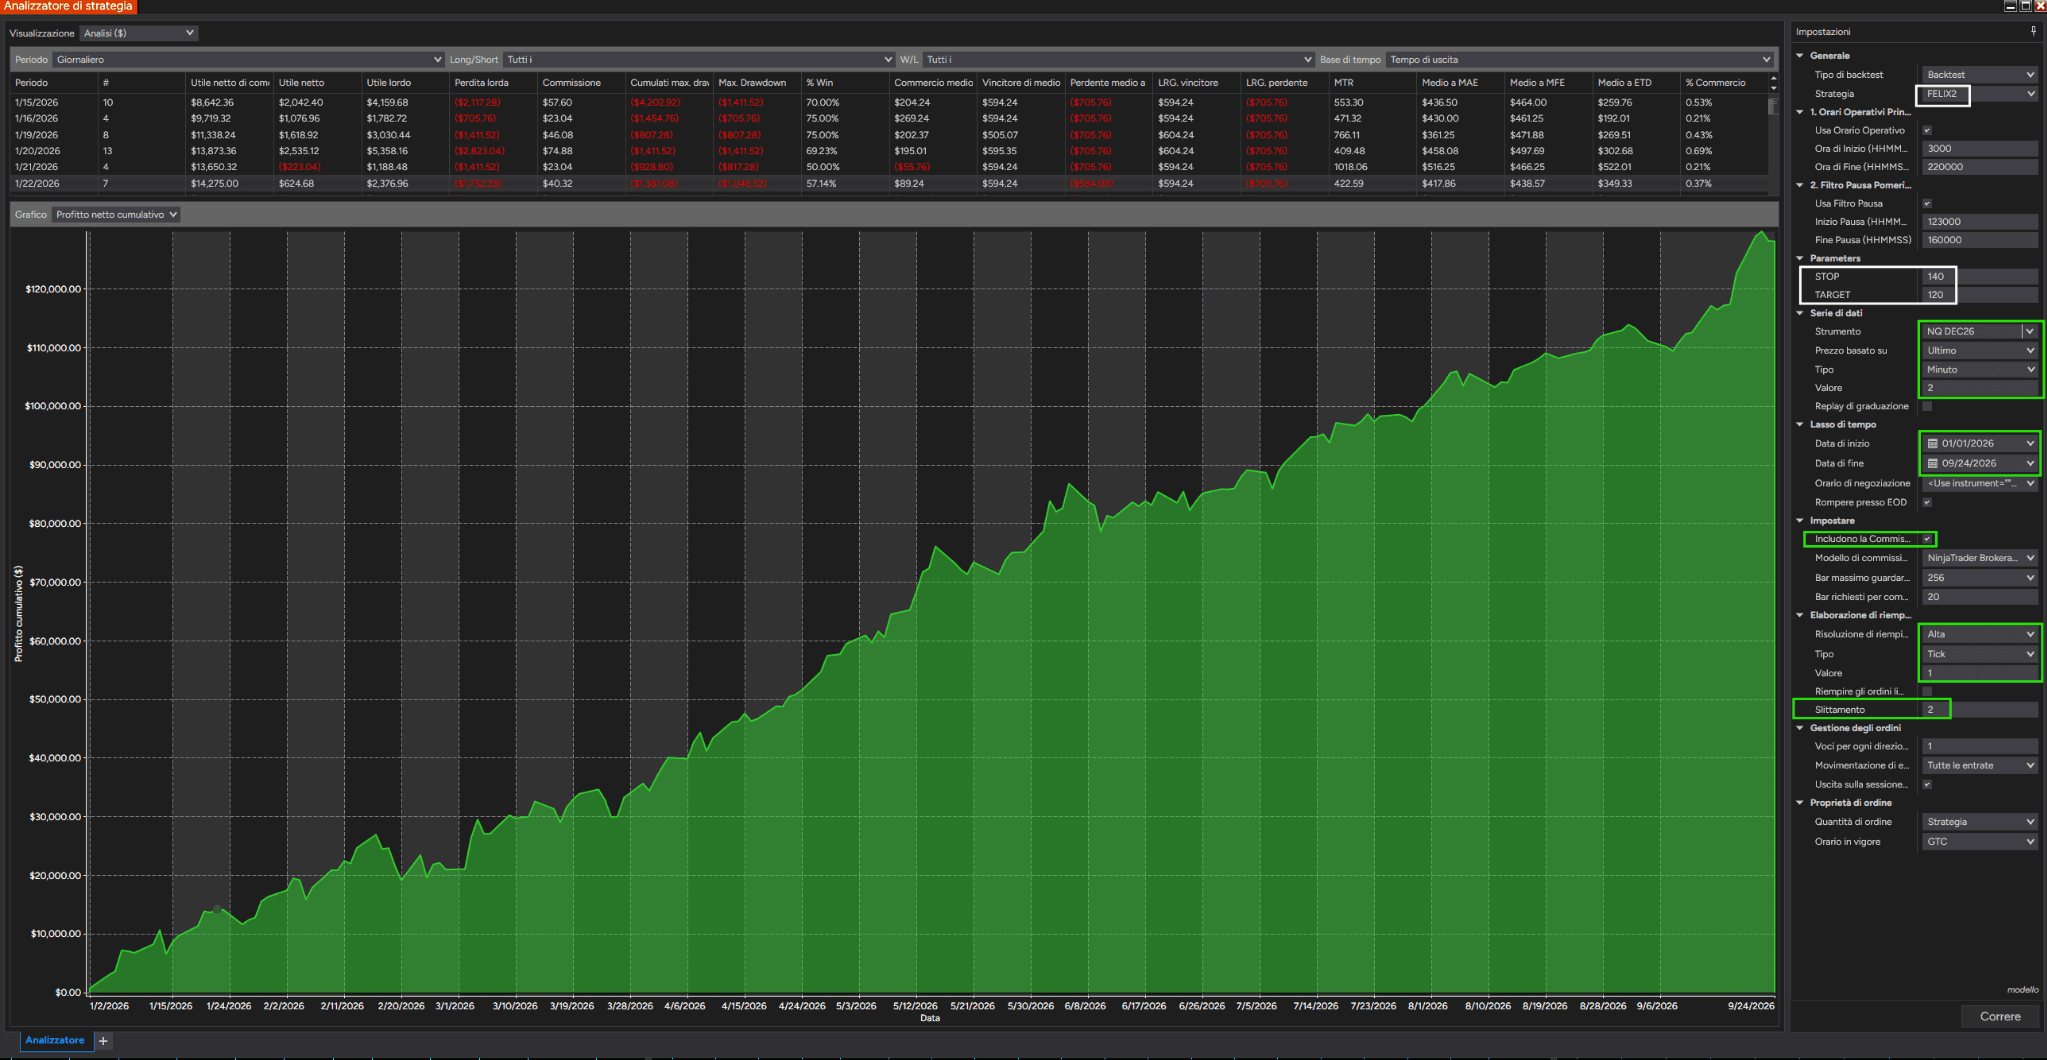Uncheck Includono la Commissione checkbox
Viewport: 2047px width, 1060px height.
point(1927,539)
